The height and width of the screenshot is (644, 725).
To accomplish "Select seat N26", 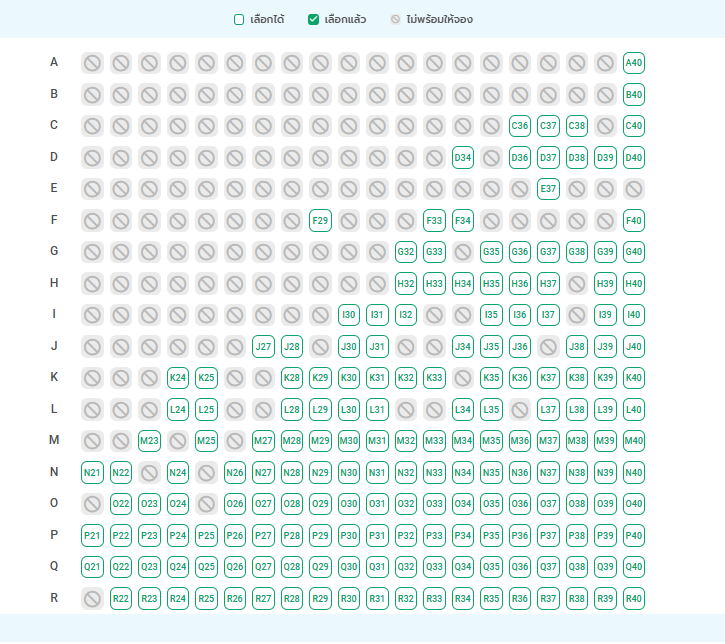I will point(235,472).
